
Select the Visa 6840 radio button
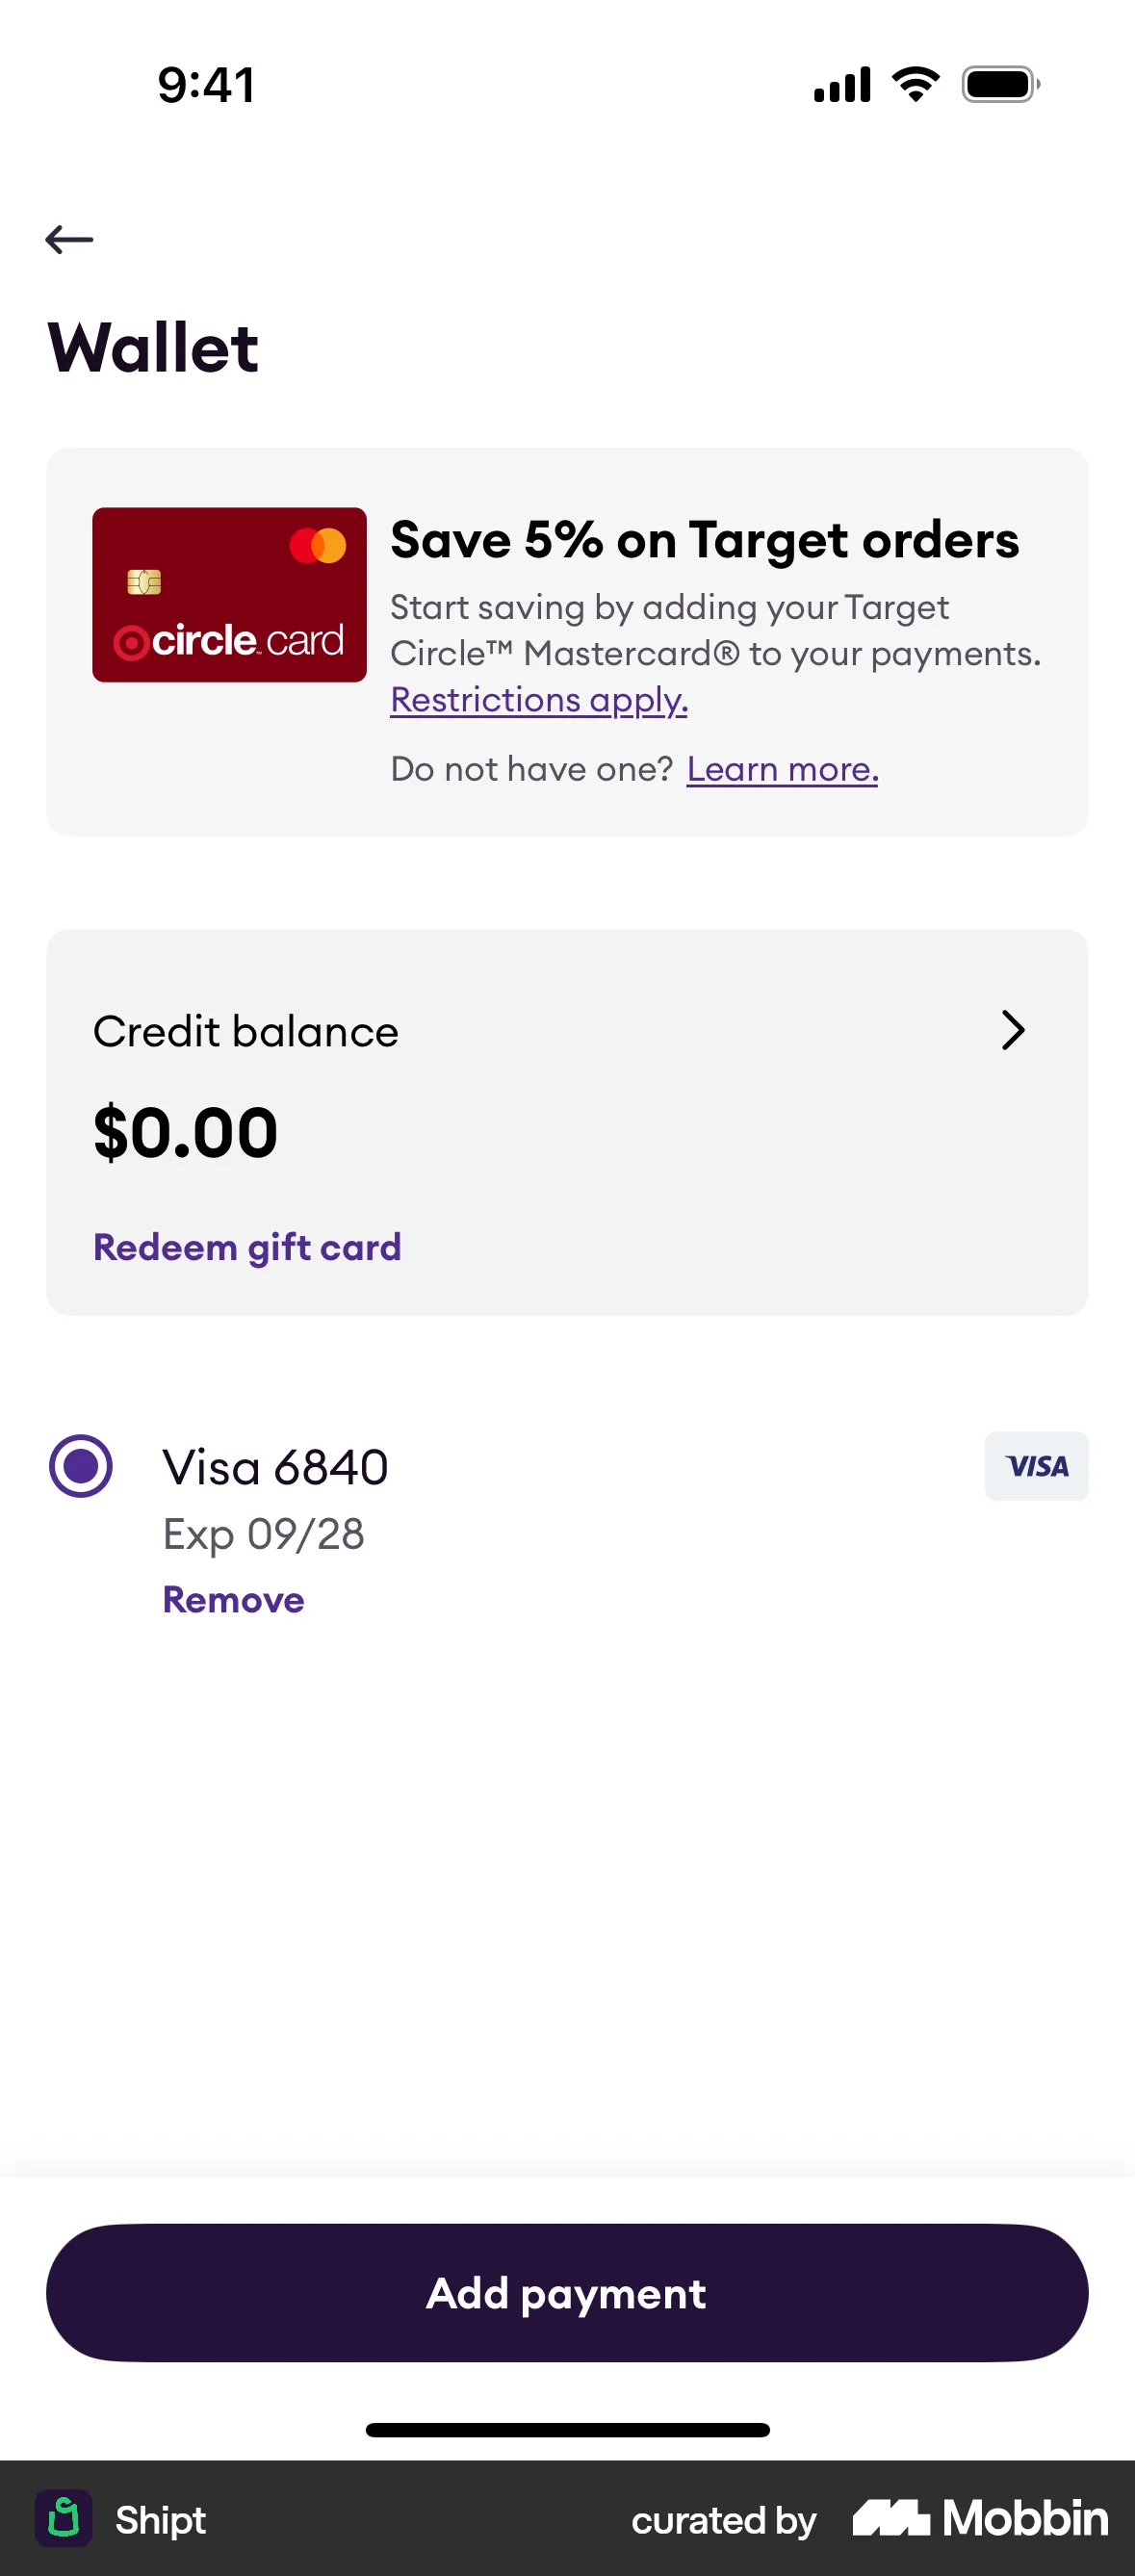pos(81,1466)
